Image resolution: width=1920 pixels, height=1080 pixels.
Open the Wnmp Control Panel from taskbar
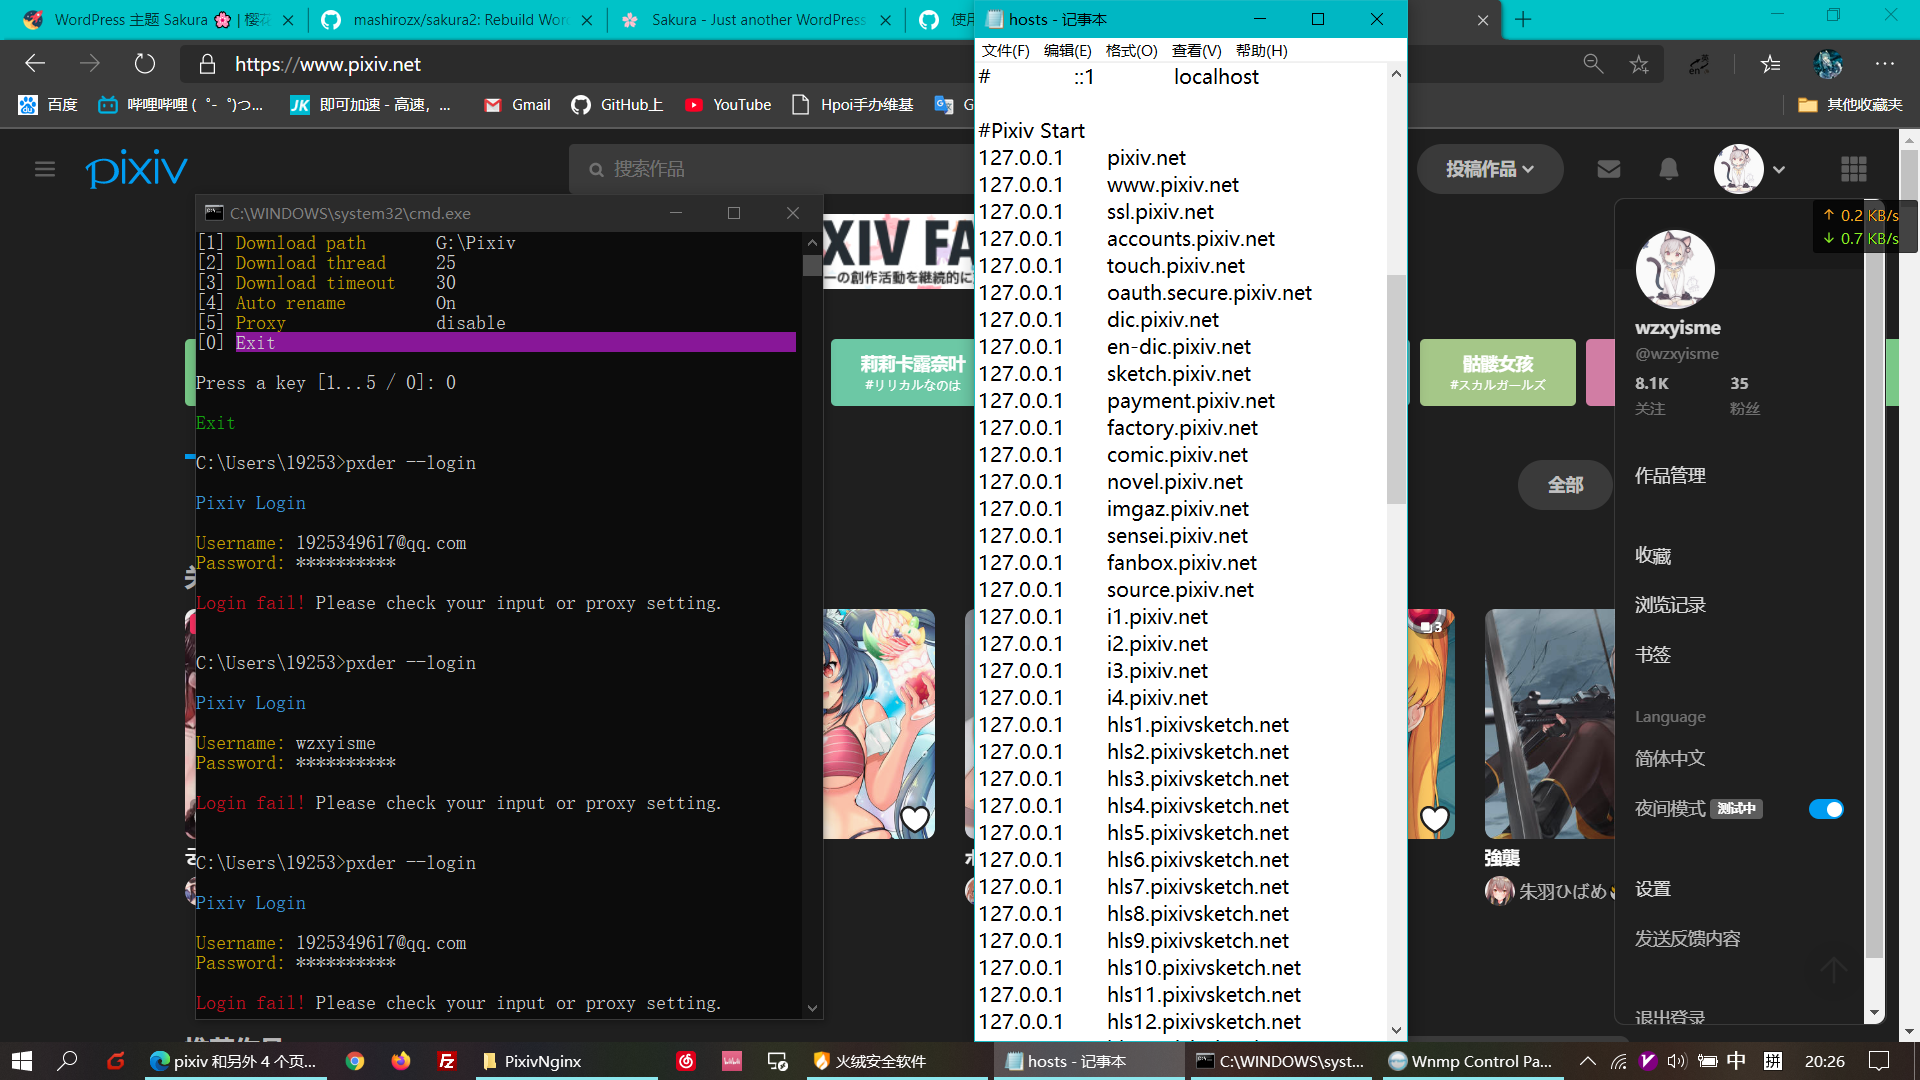point(1470,1061)
